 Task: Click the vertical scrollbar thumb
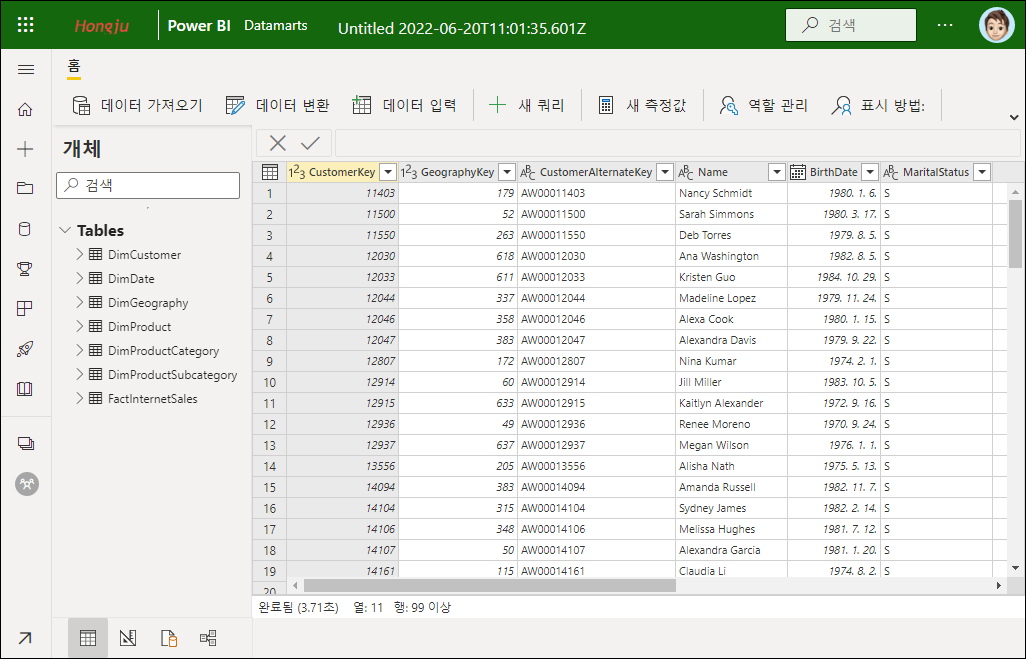(x=1015, y=234)
